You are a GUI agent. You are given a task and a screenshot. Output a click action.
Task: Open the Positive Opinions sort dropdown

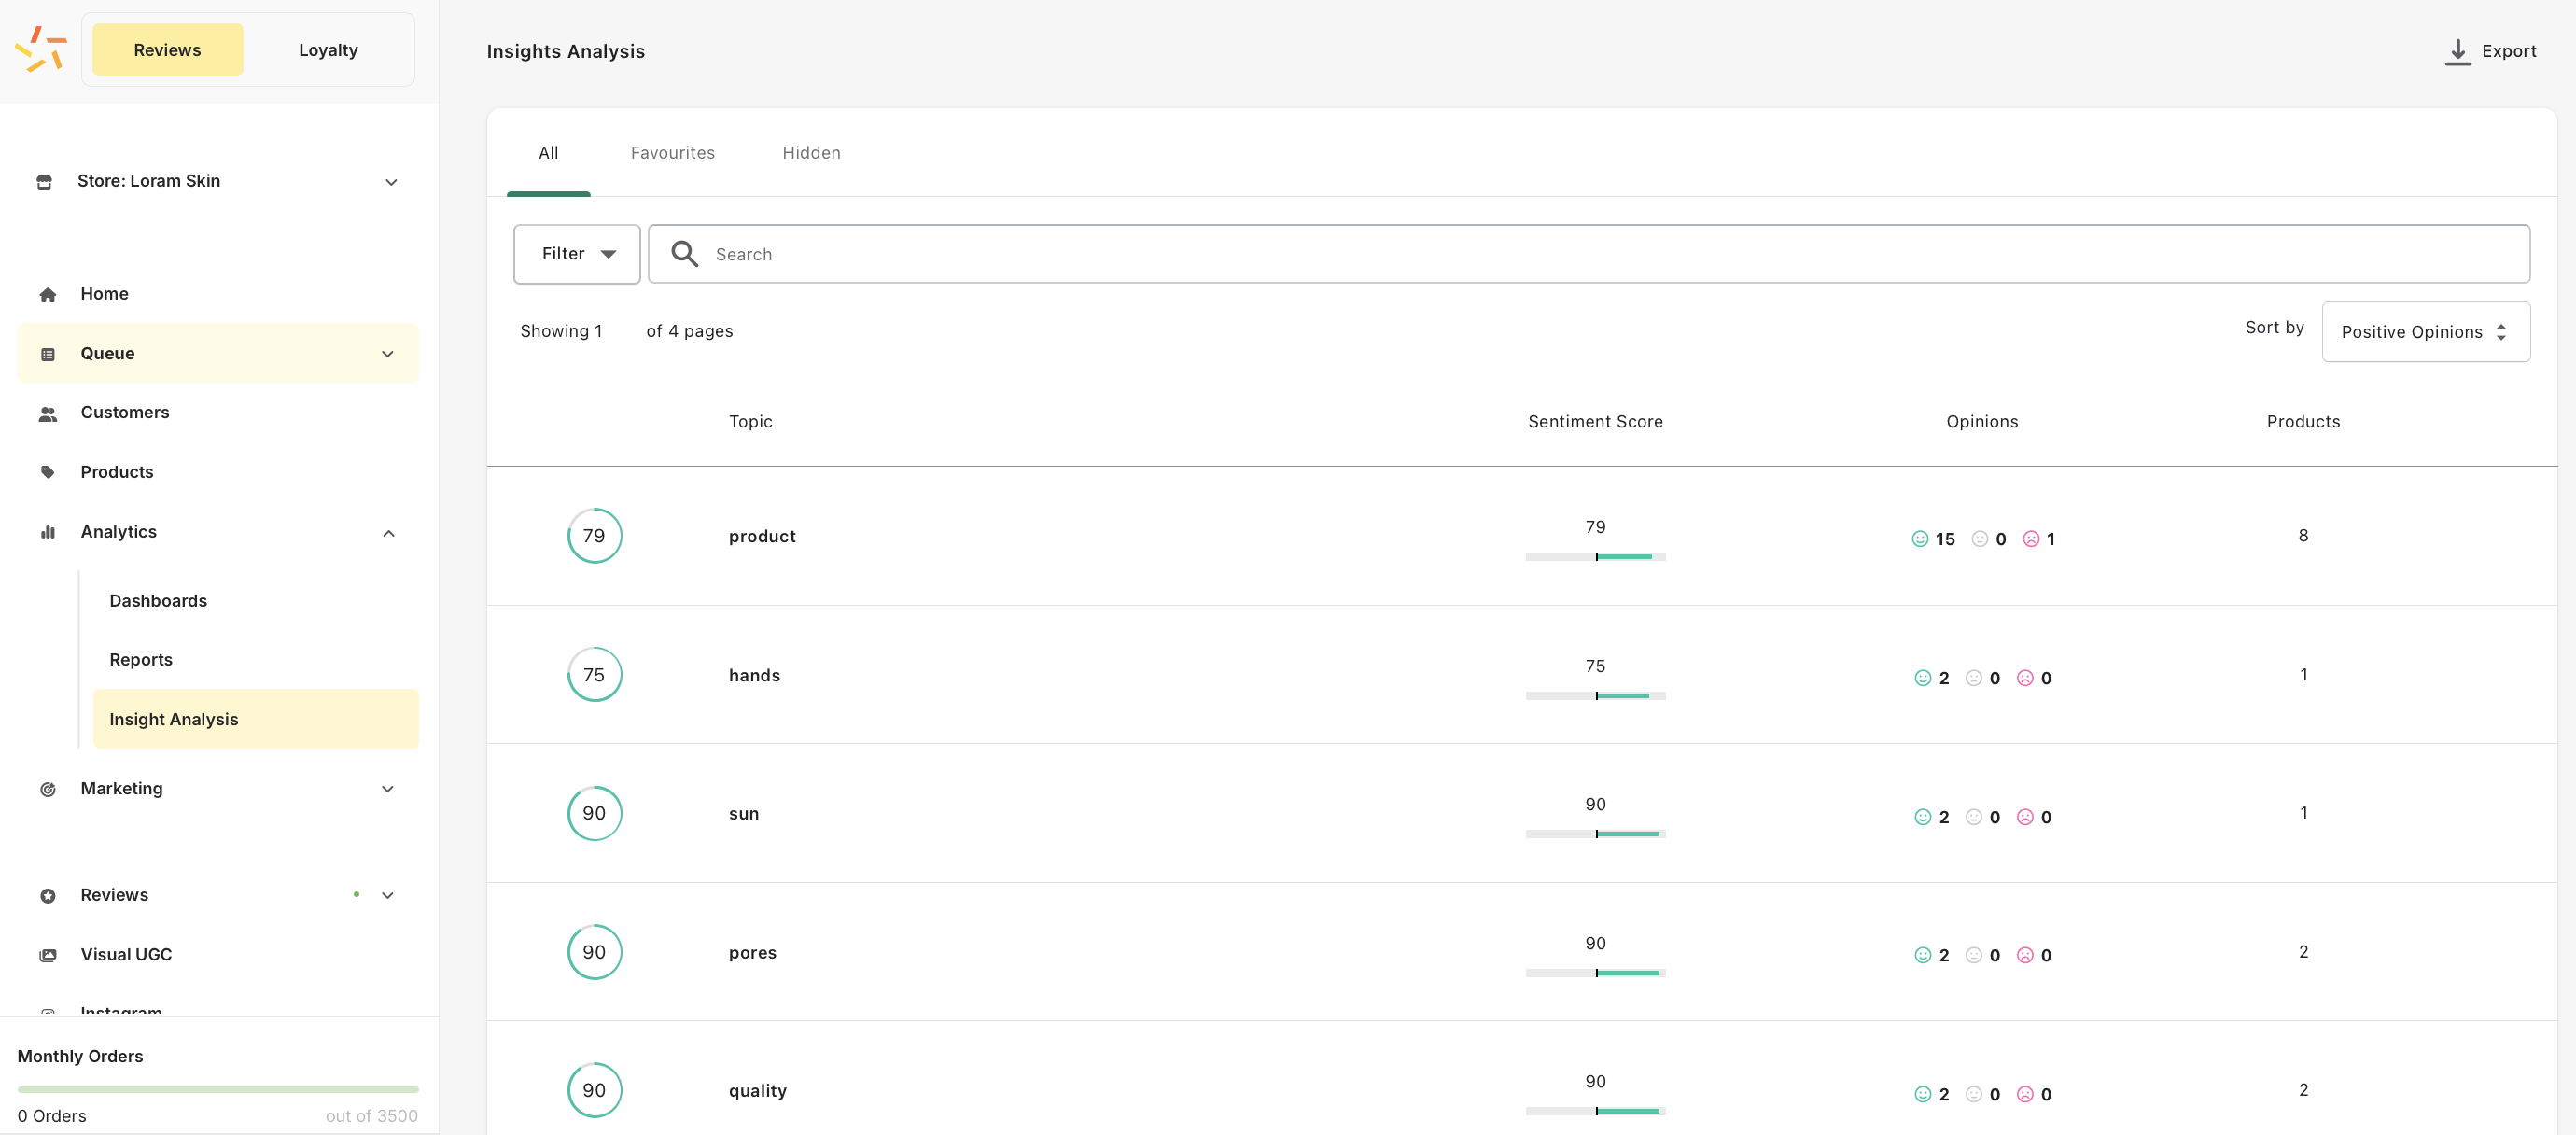2425,332
